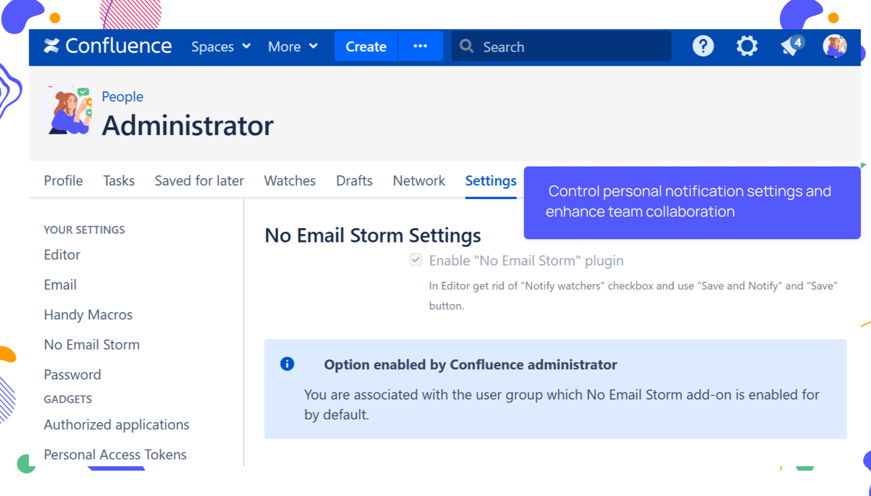This screenshot has height=496, width=871.
Task: Switch to the Profile tab
Action: [x=63, y=181]
